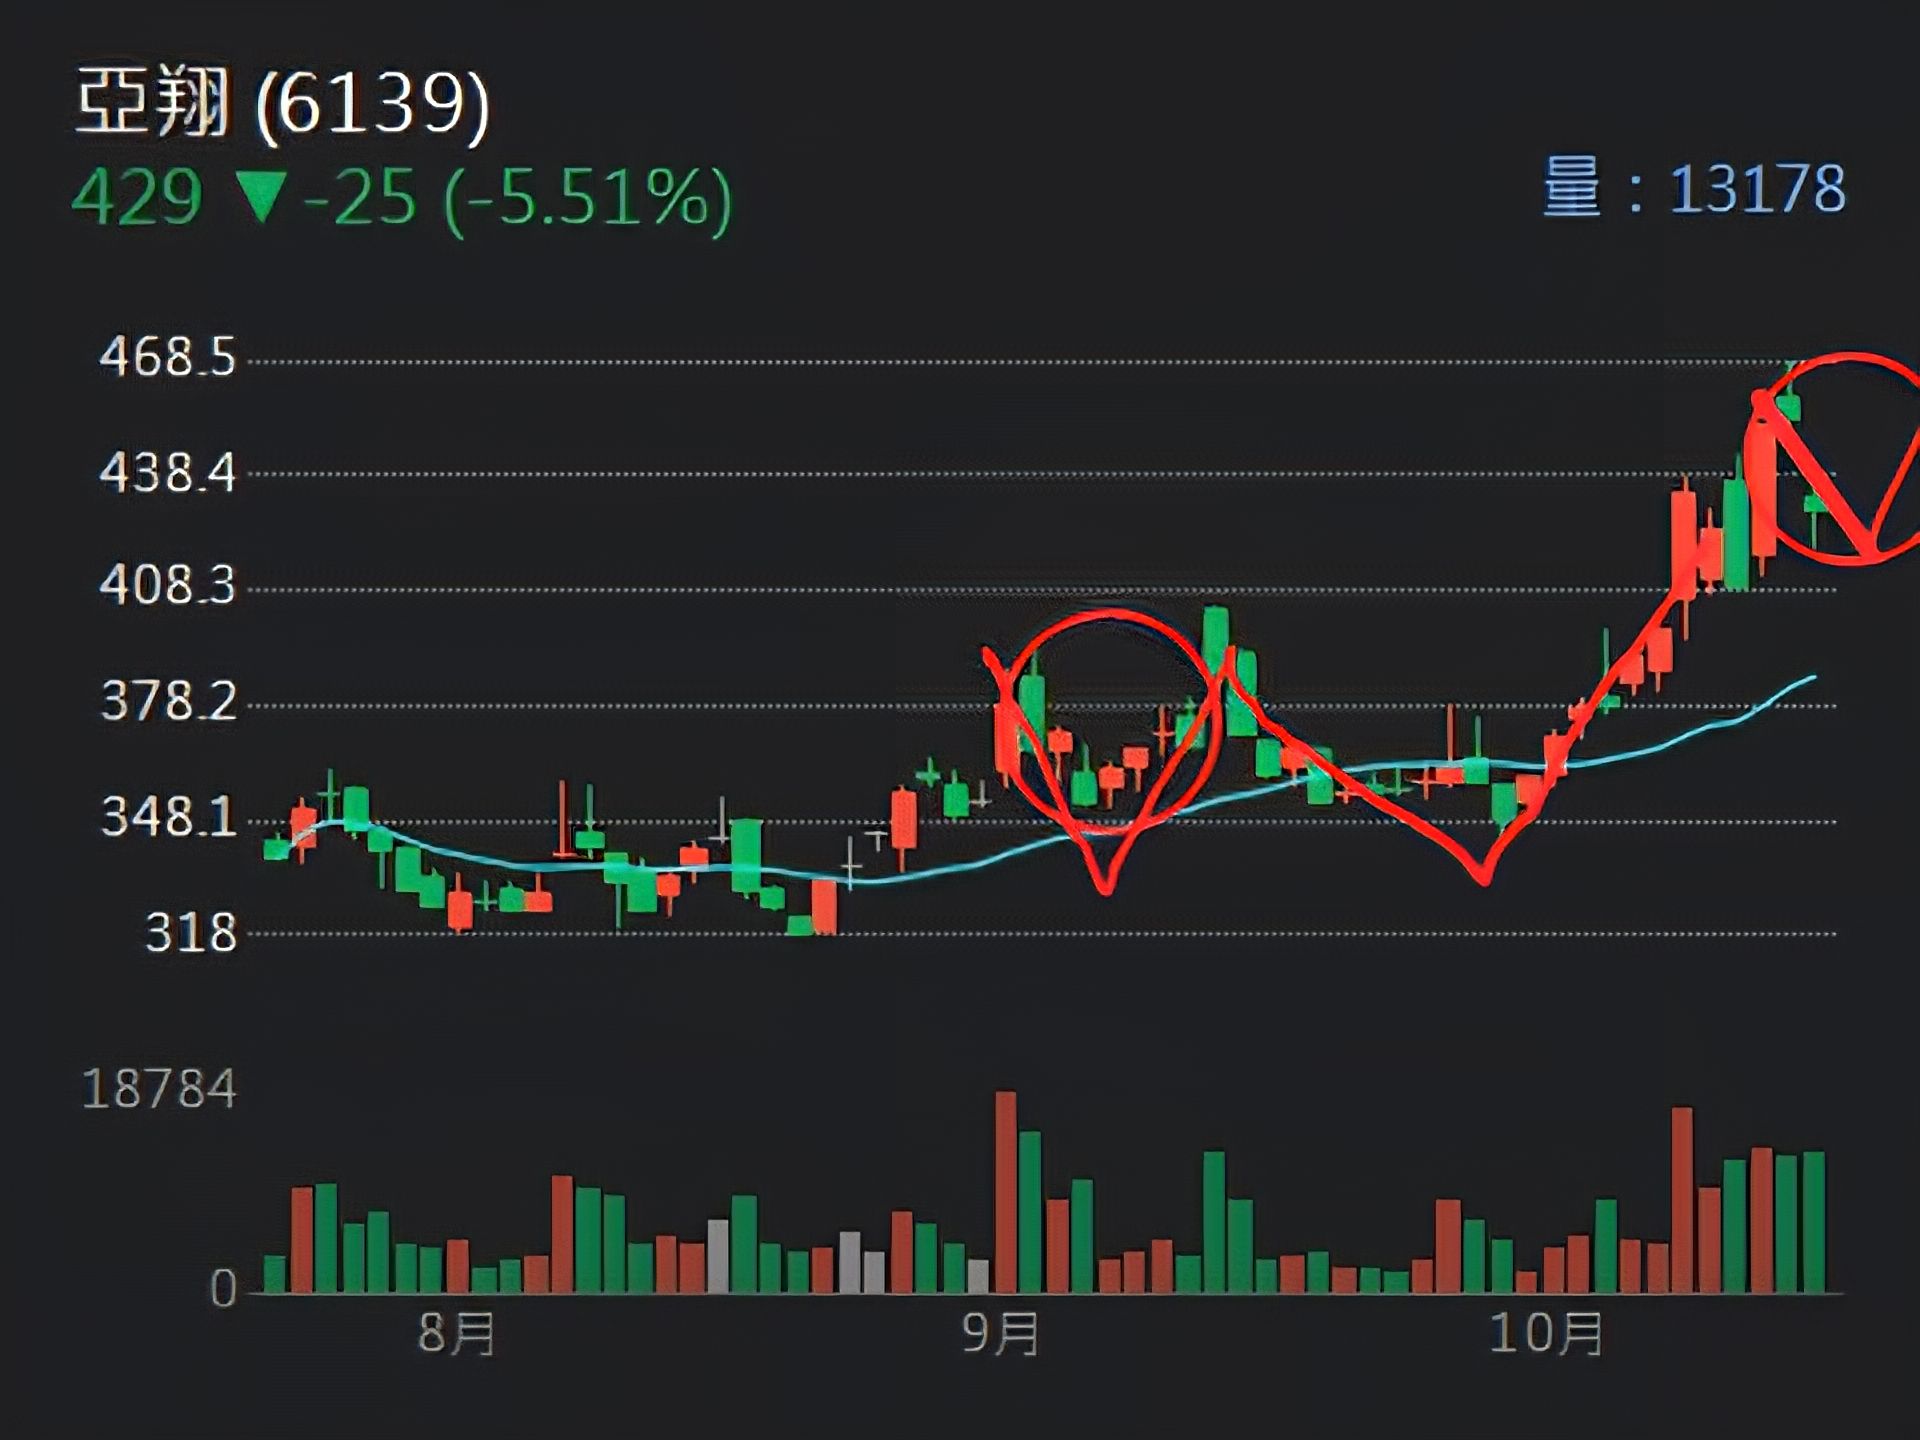Click the current price 429
1920x1440 pixels.
tap(137, 197)
